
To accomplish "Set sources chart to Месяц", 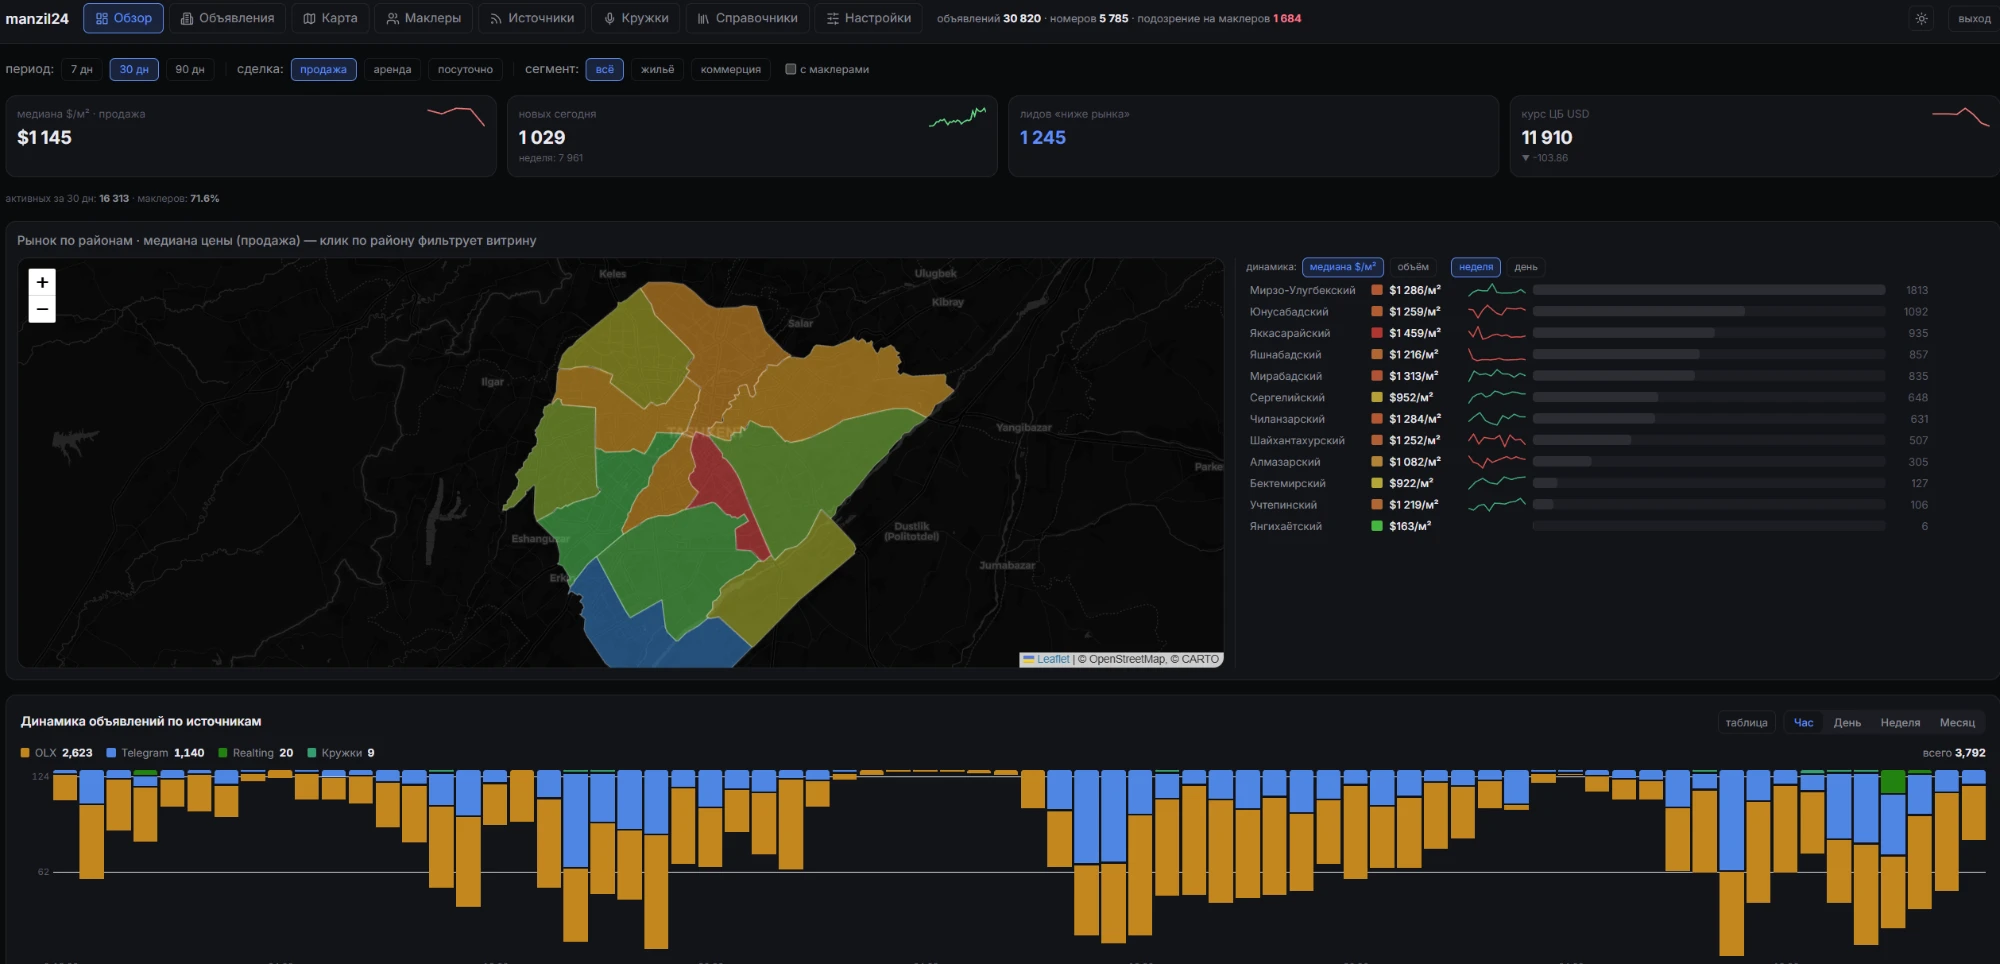I will click(x=1957, y=722).
